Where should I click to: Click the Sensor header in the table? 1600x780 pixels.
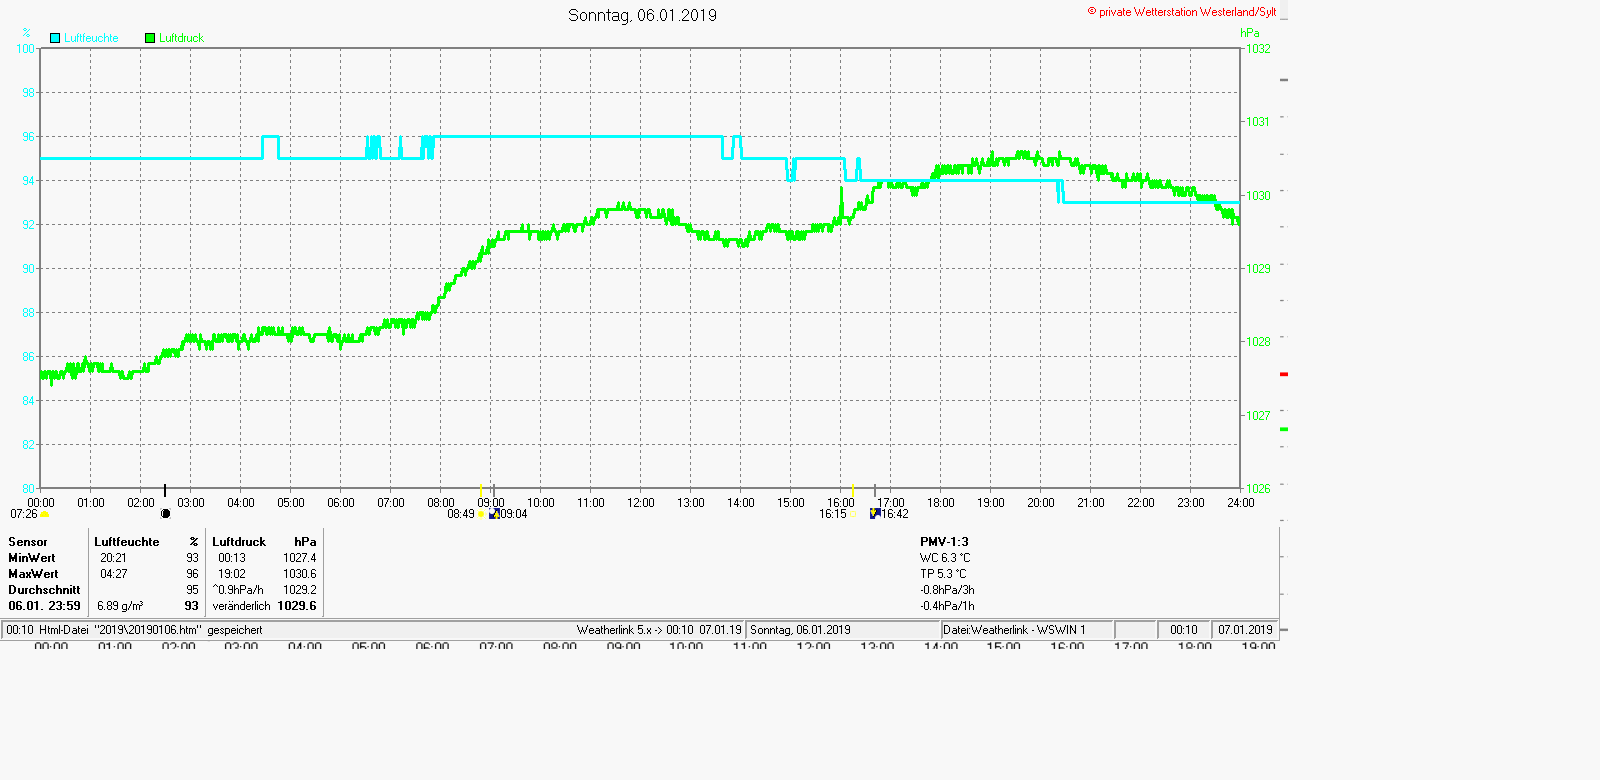[28, 542]
